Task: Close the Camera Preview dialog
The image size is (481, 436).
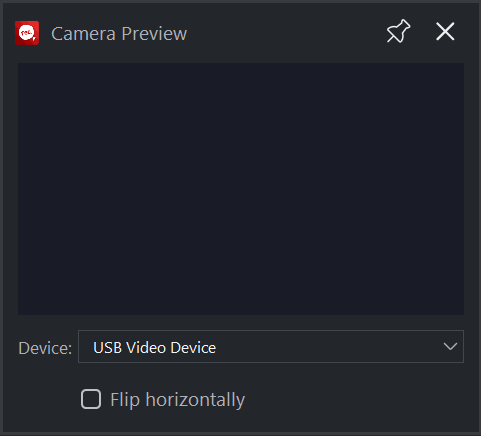Action: (x=445, y=32)
